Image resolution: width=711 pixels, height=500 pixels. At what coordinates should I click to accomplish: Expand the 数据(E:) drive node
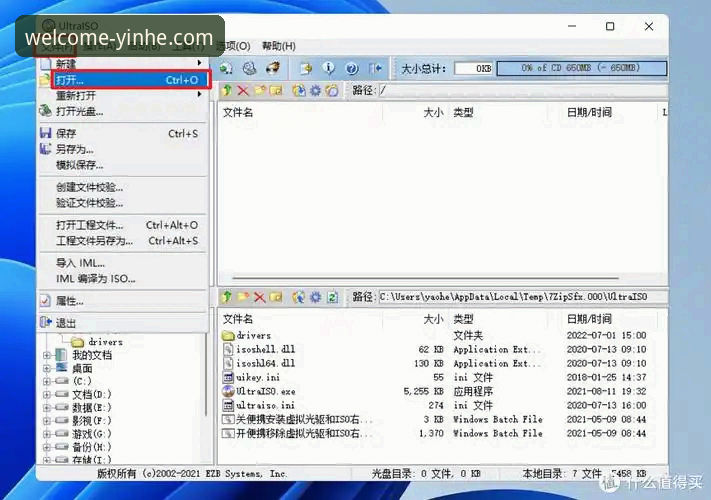pos(47,408)
